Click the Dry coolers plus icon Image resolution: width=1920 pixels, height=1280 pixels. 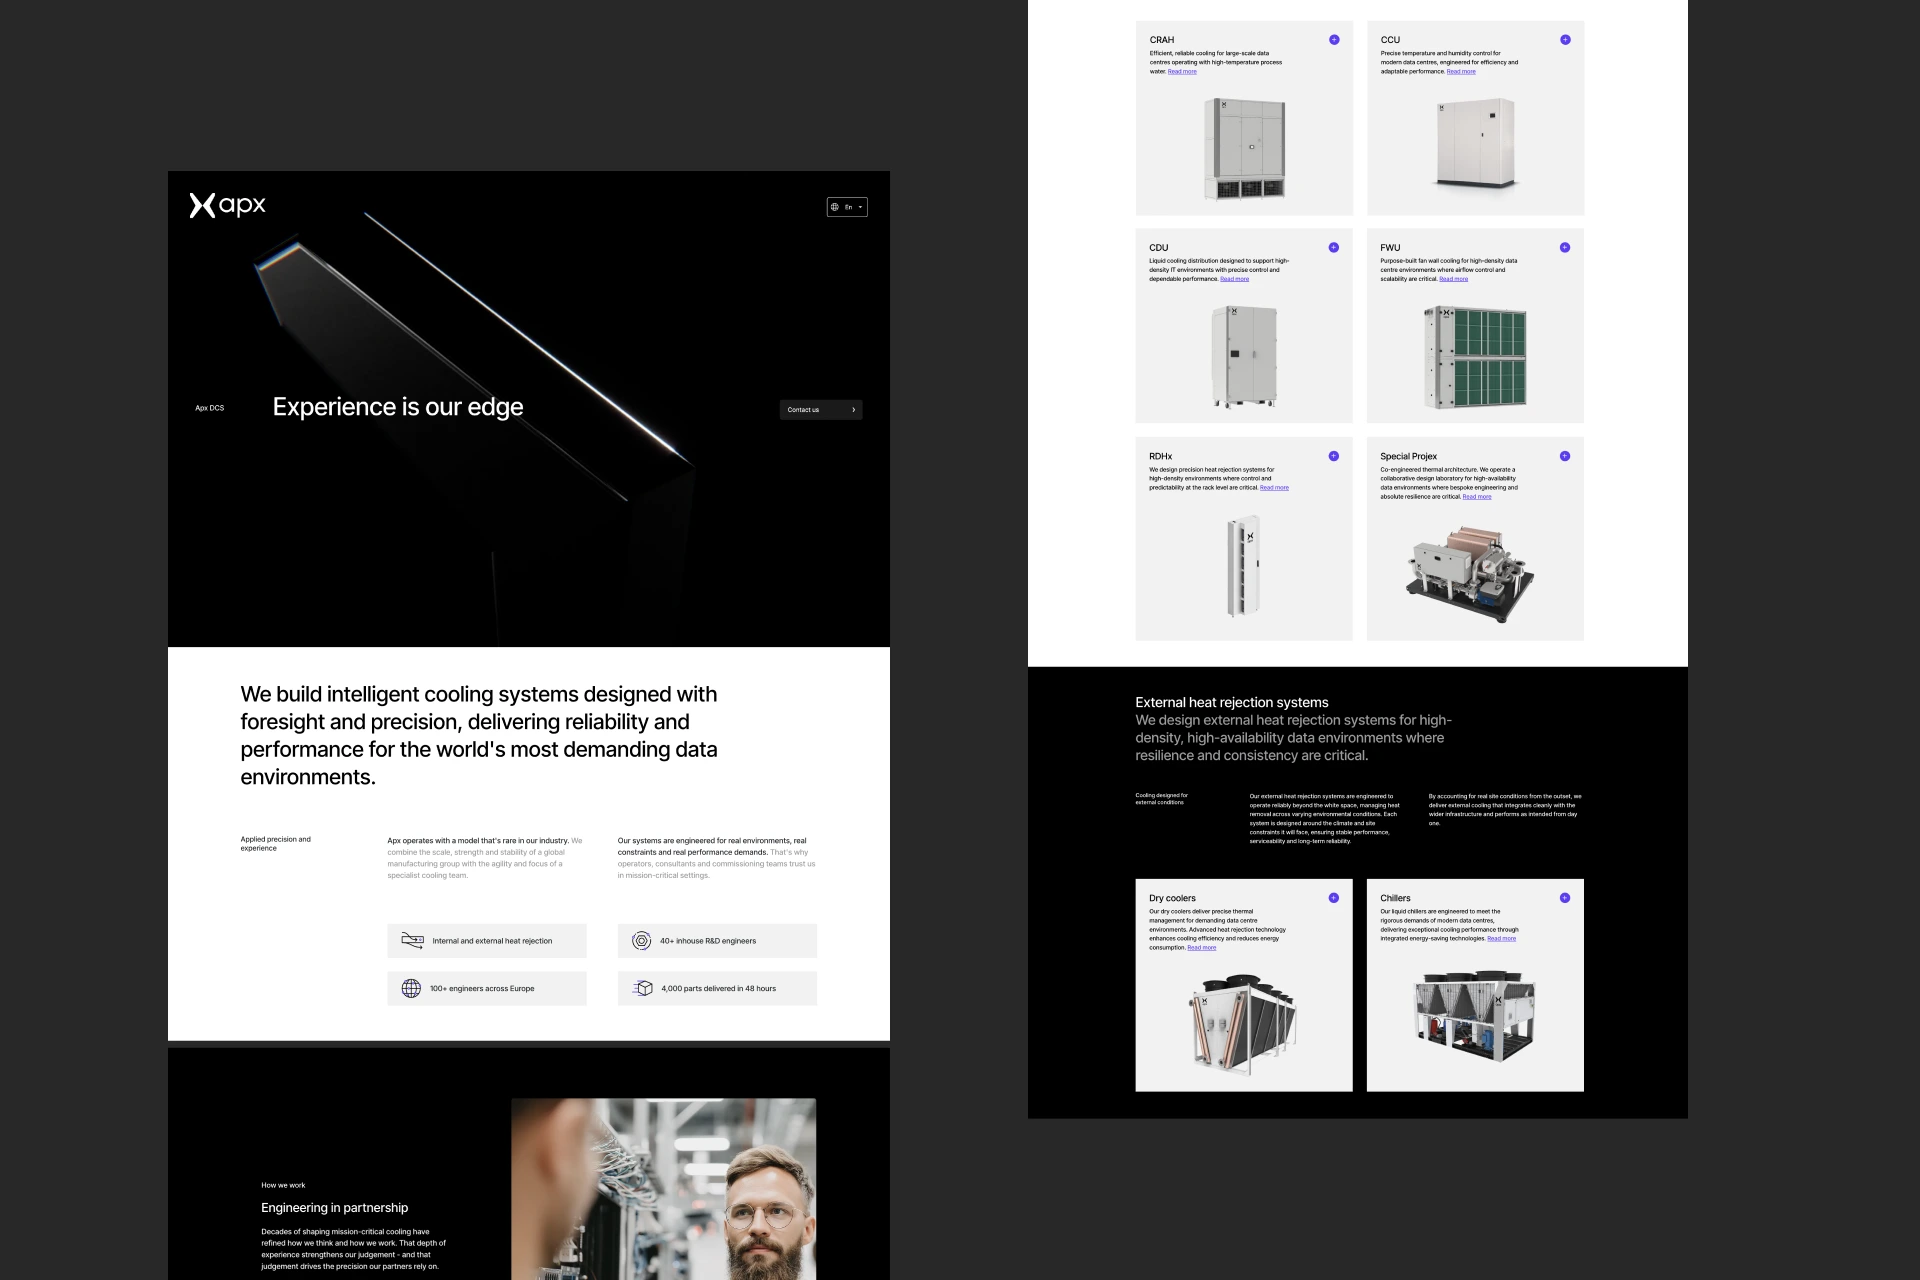pyautogui.click(x=1333, y=898)
